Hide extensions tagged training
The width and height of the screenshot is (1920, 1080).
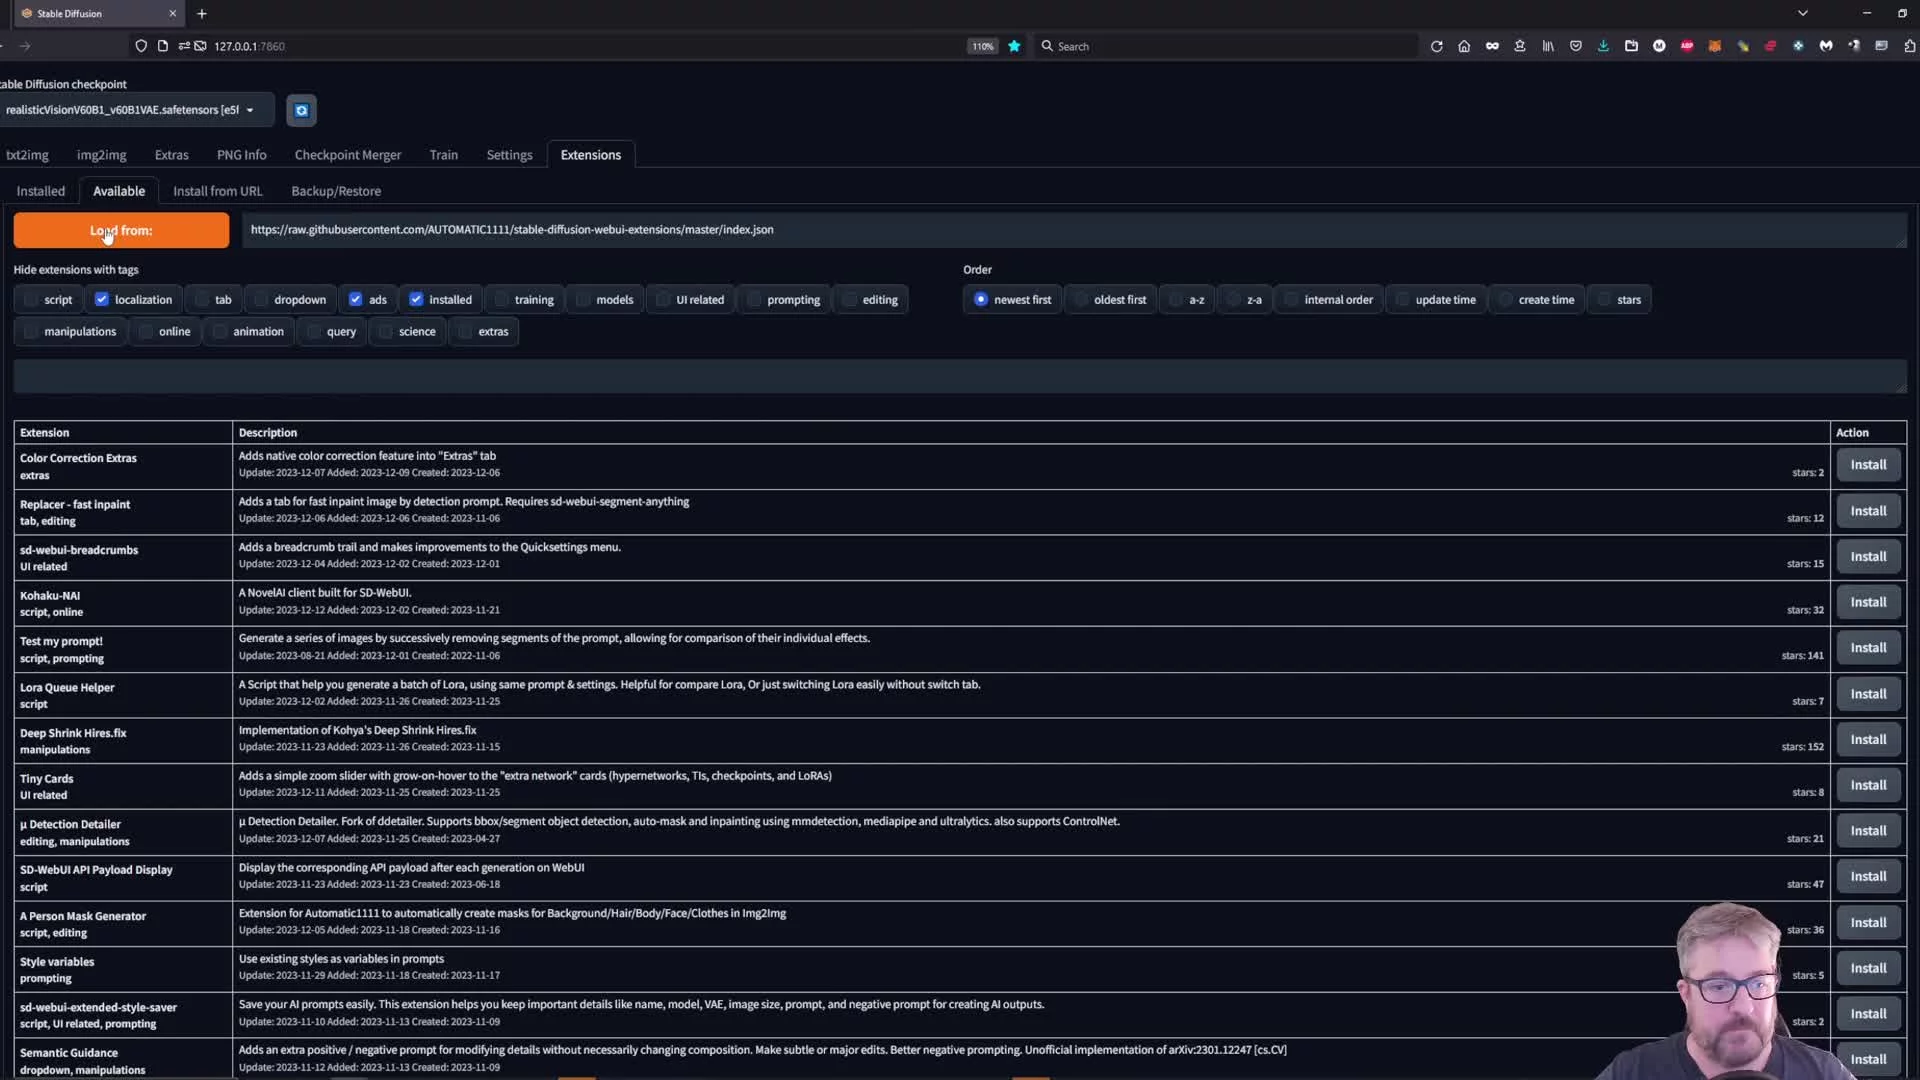click(x=502, y=299)
